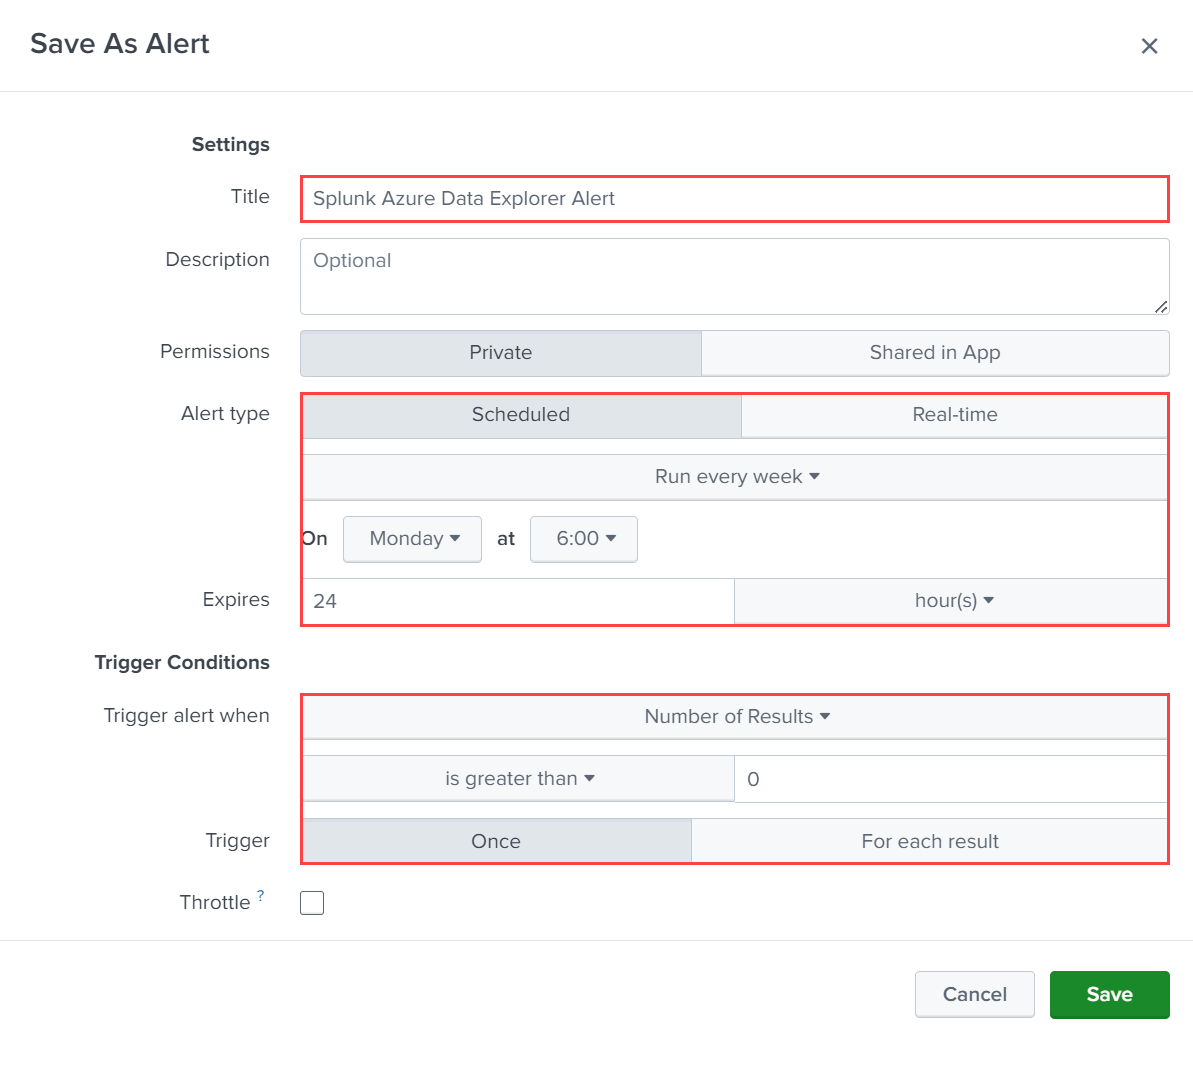
Task: Open the 6:00 time dropdown
Action: point(584,539)
